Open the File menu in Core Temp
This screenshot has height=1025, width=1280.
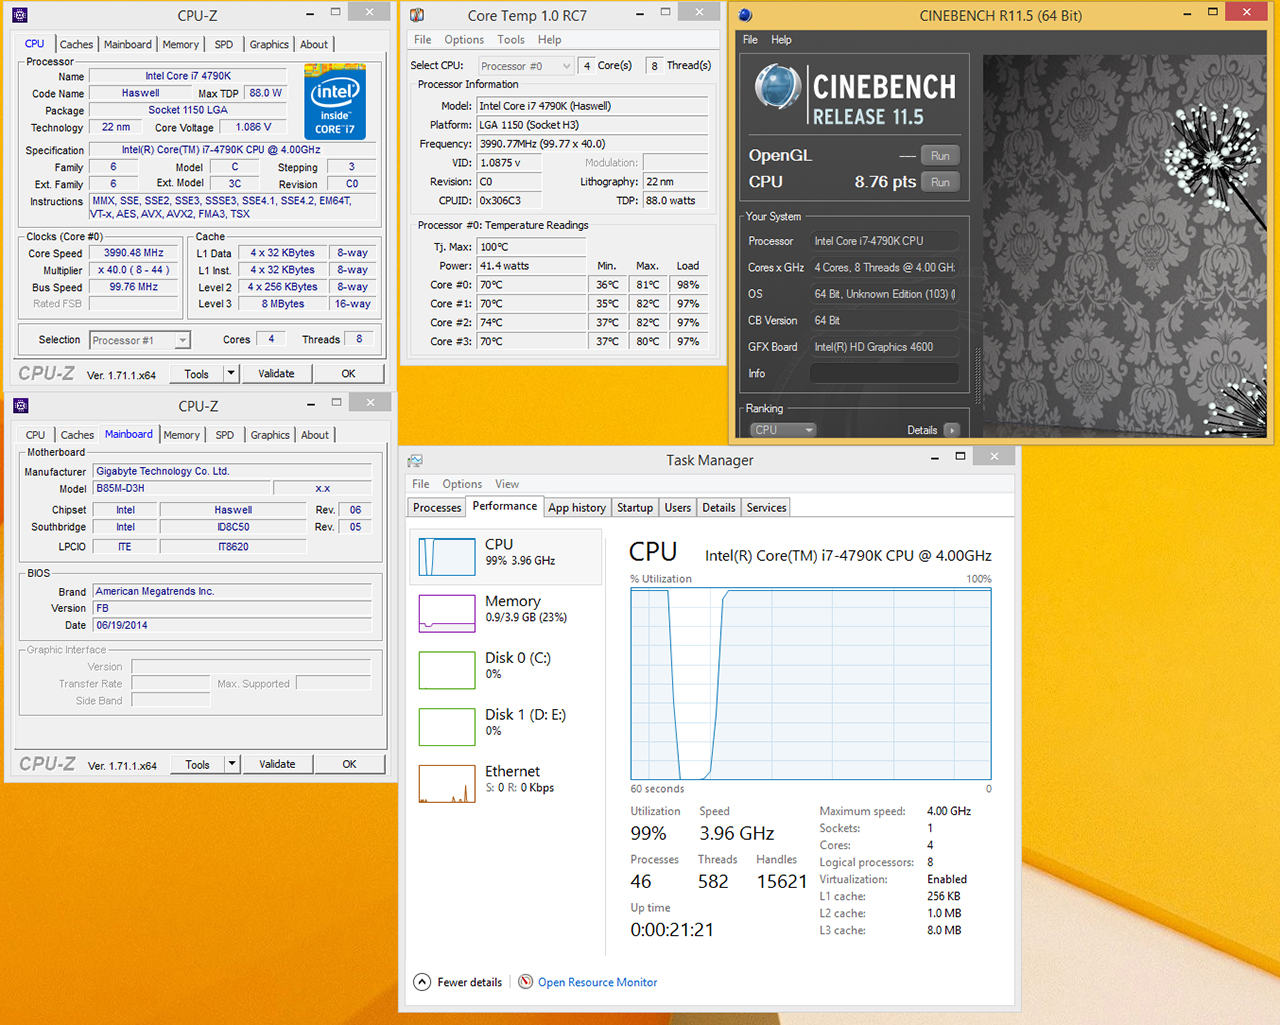point(423,40)
